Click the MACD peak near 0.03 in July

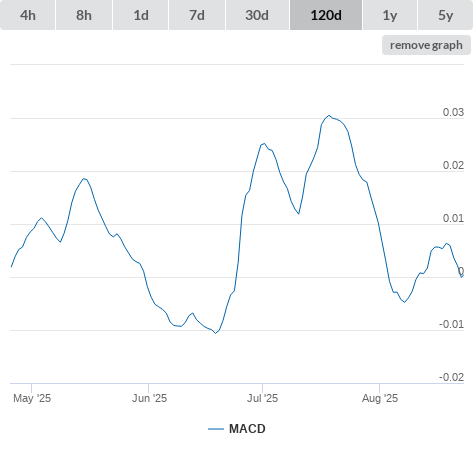[x=329, y=116]
